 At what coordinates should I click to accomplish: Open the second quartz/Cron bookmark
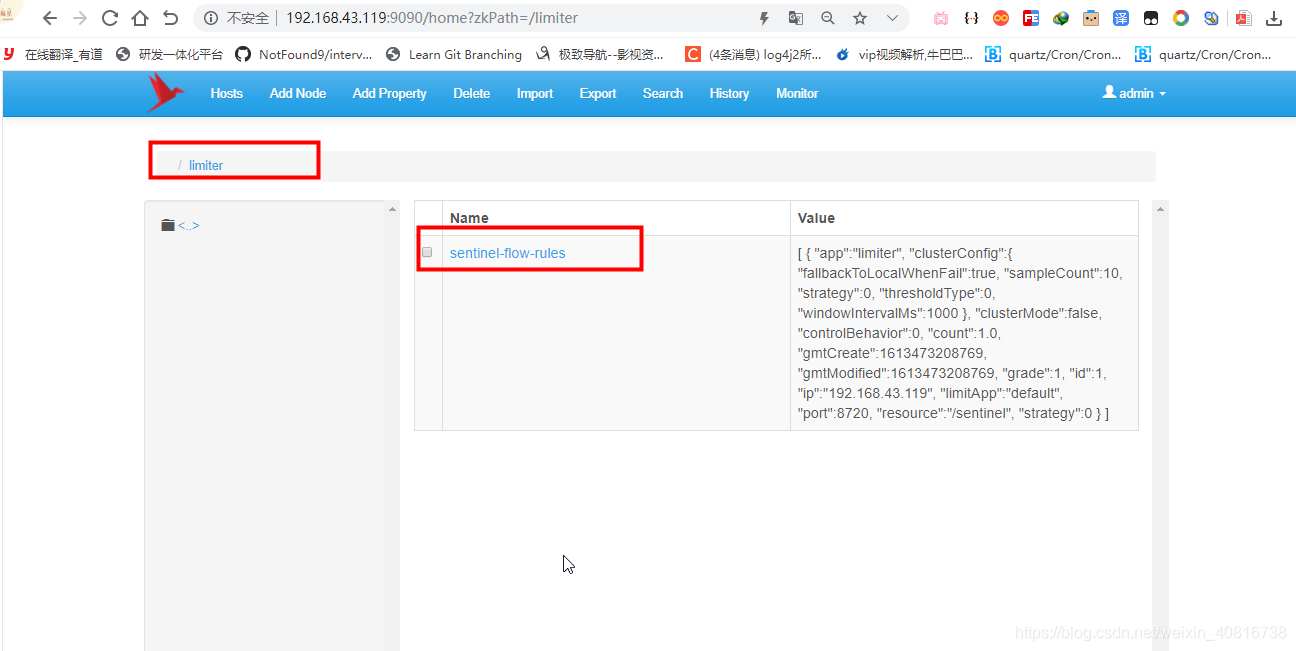[x=1204, y=55]
